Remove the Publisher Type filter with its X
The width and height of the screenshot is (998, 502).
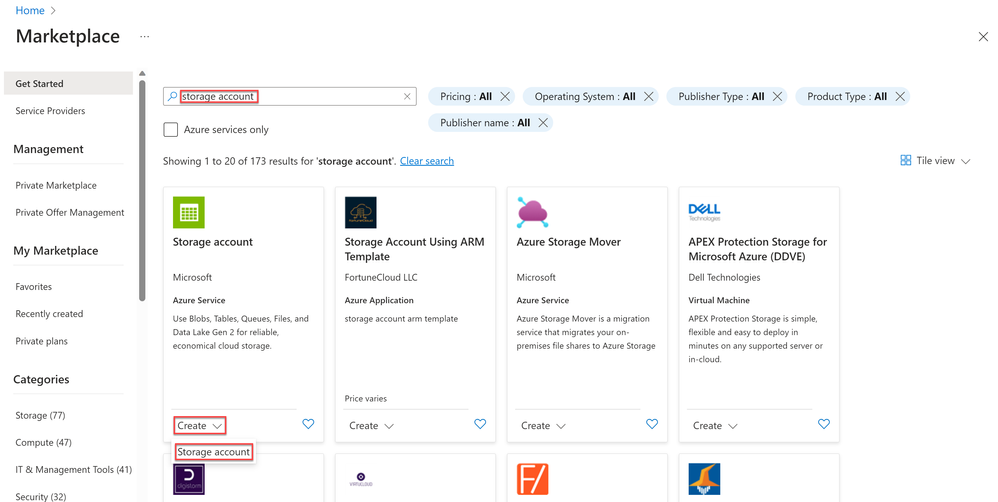point(777,97)
